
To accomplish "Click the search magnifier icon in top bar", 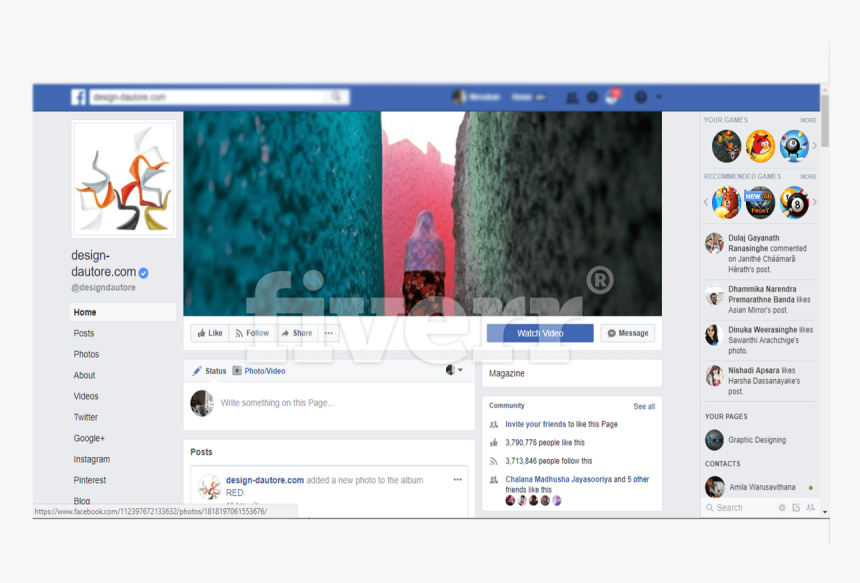I will click(336, 97).
